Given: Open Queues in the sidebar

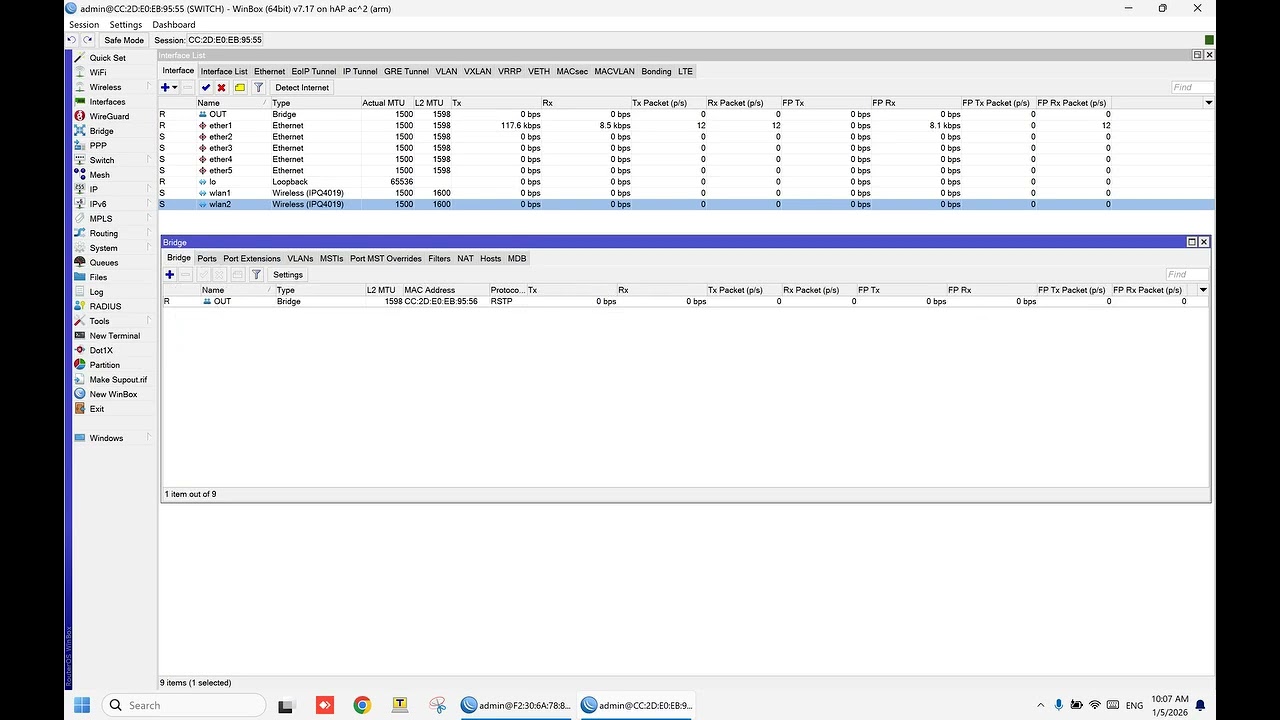Looking at the screenshot, I should pyautogui.click(x=104, y=262).
